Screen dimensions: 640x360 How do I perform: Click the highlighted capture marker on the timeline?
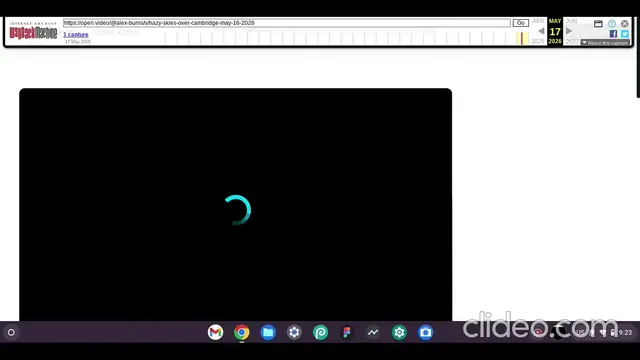pos(522,38)
